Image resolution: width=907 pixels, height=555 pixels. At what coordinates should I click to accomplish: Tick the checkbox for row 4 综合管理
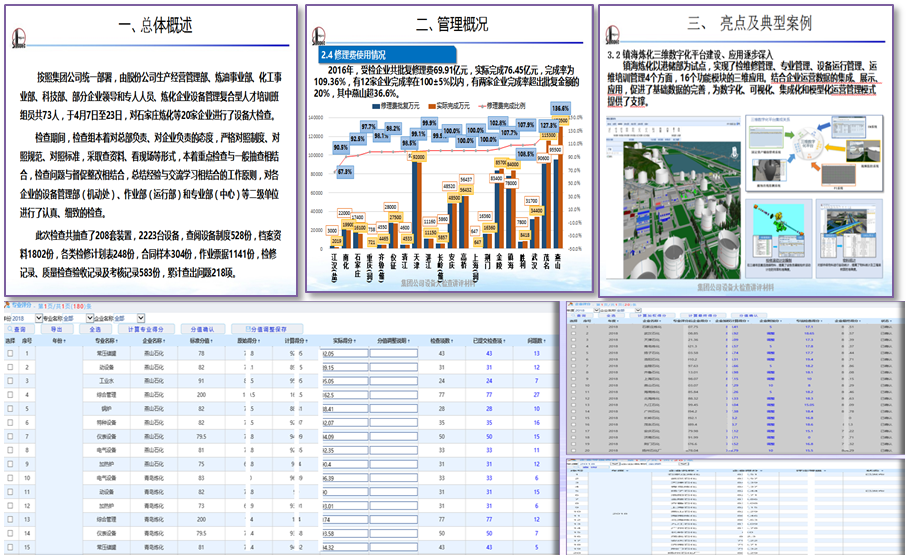tap(10, 395)
